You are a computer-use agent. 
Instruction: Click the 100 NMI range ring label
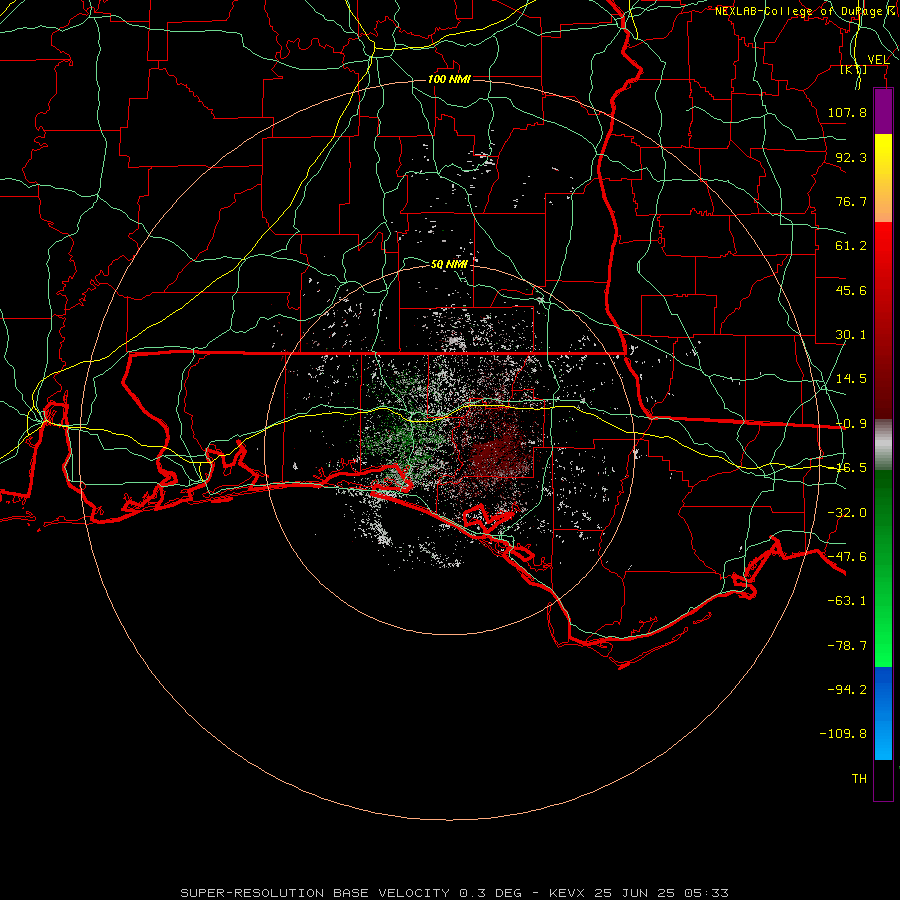click(449, 79)
